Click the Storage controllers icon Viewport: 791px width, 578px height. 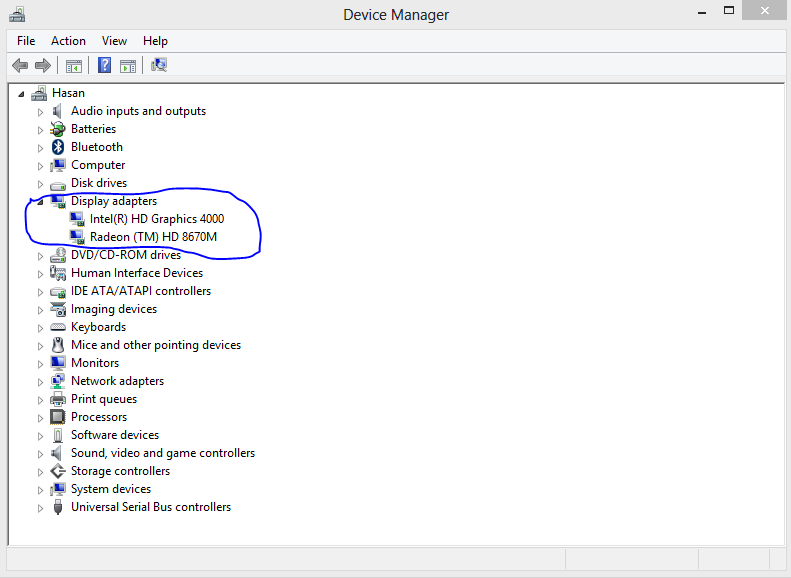pyautogui.click(x=58, y=471)
